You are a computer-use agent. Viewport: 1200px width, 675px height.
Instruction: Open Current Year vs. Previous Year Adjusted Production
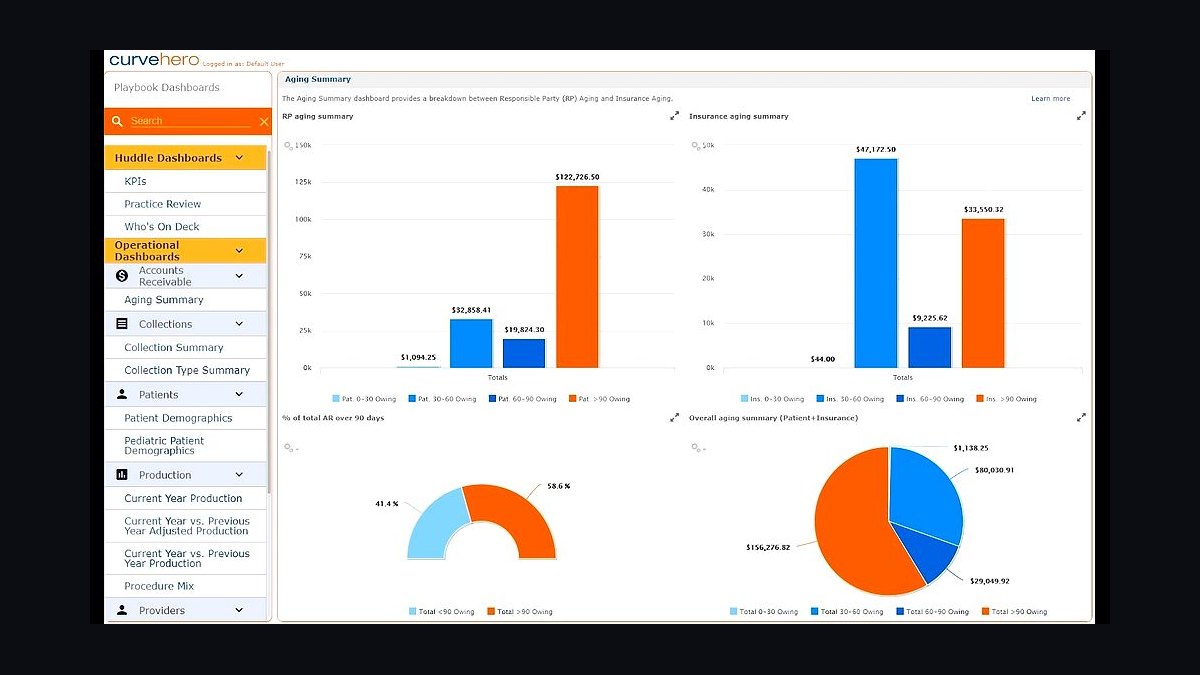186,526
